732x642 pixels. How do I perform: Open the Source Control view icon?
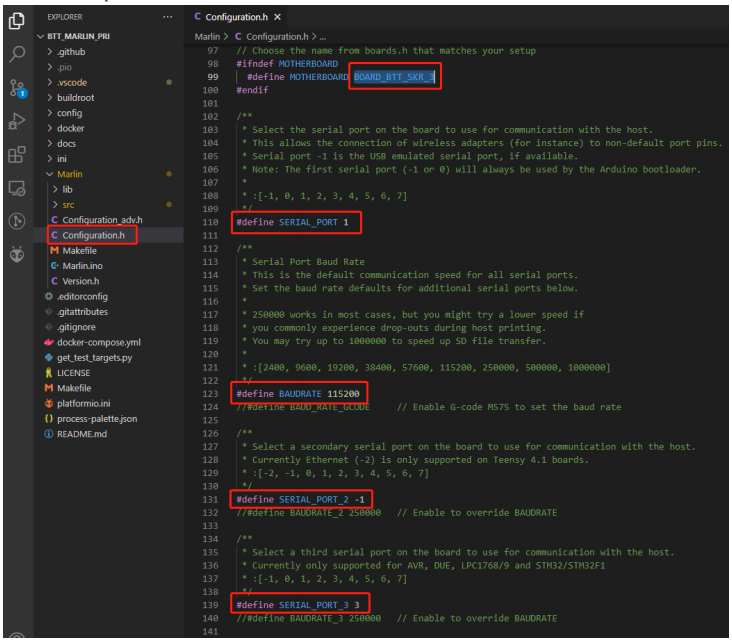pyautogui.click(x=17, y=88)
